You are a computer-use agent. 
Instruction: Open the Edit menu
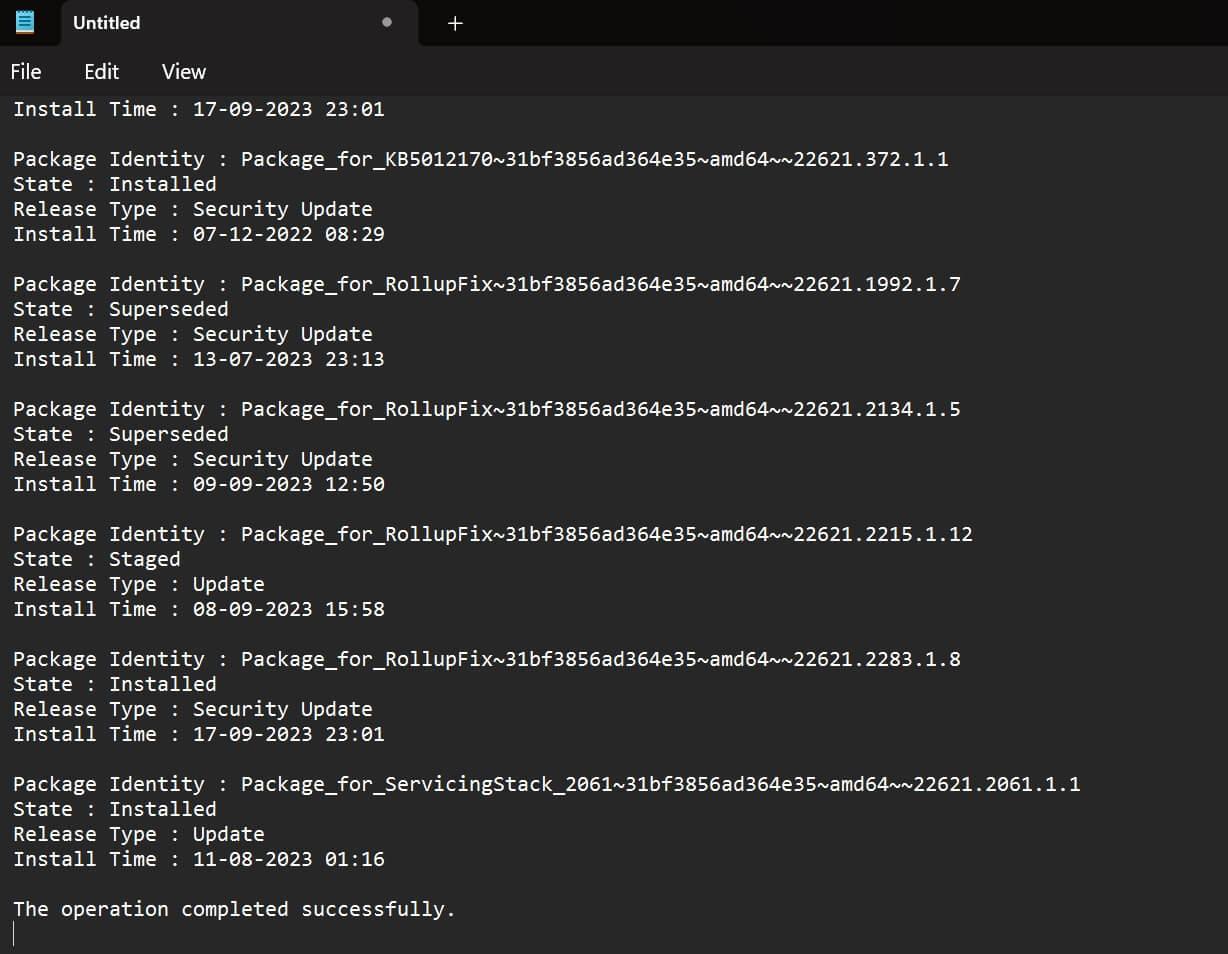pos(100,71)
